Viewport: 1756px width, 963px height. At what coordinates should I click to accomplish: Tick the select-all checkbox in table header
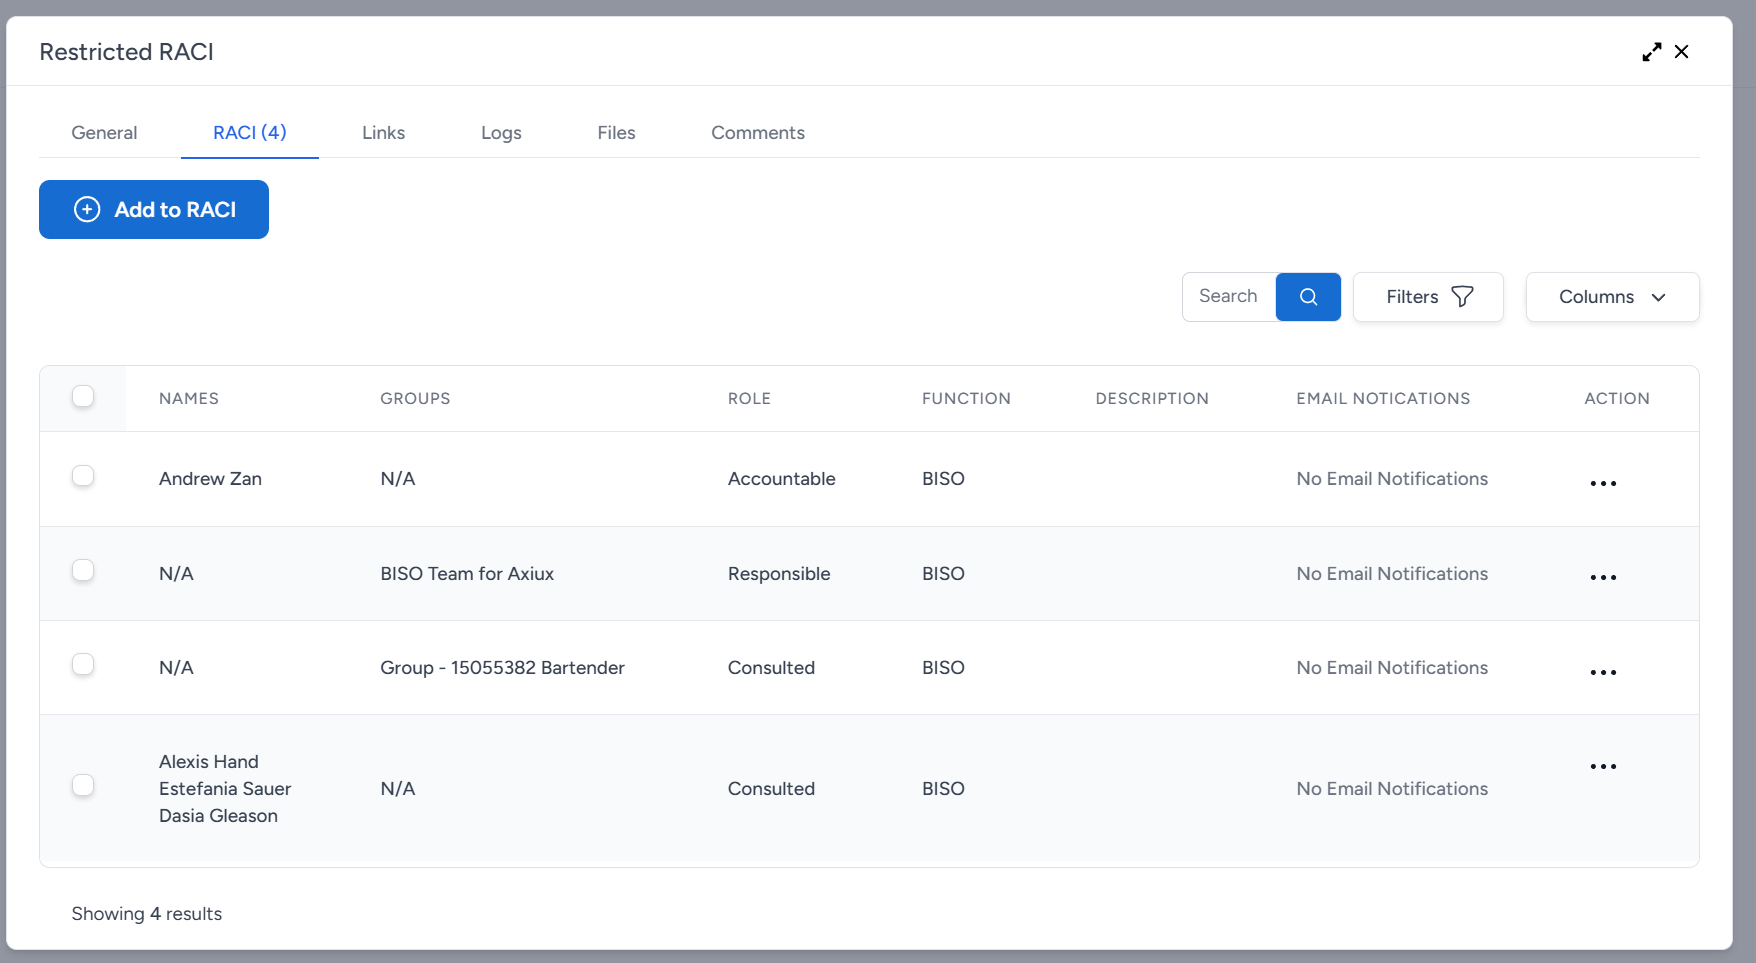pos(83,397)
